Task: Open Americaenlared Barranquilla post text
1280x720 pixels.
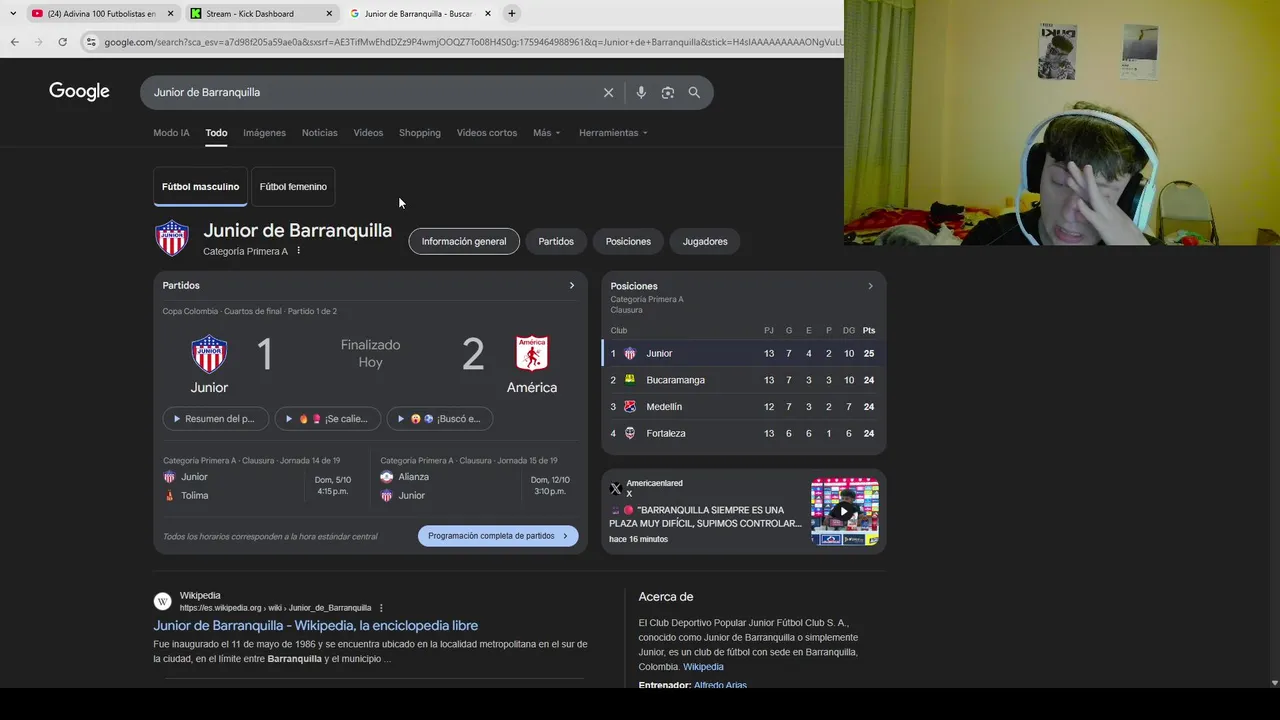Action: [x=706, y=516]
